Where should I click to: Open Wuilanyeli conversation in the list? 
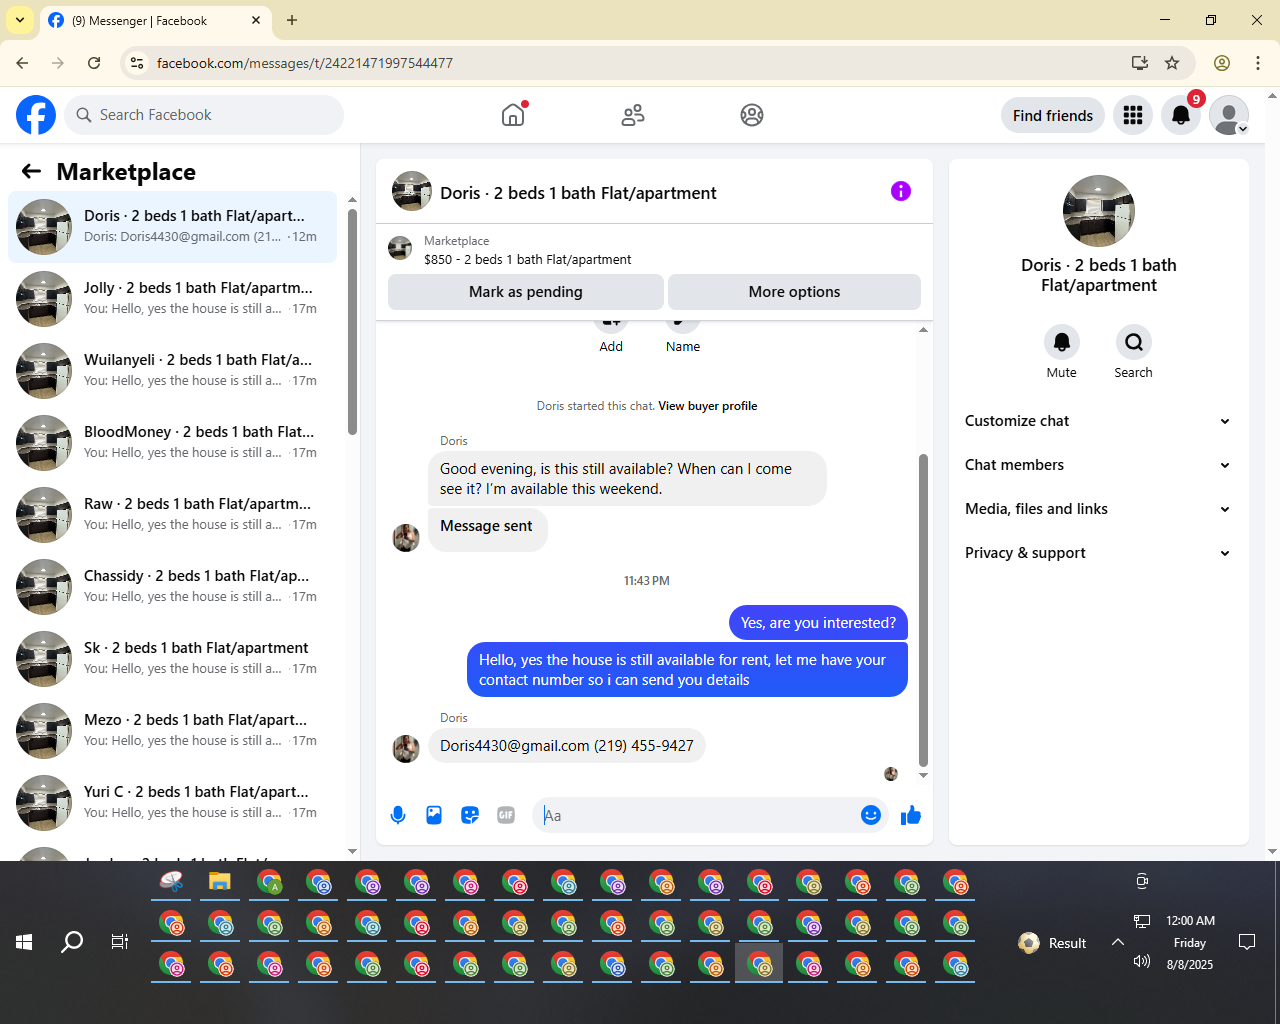pyautogui.click(x=172, y=371)
